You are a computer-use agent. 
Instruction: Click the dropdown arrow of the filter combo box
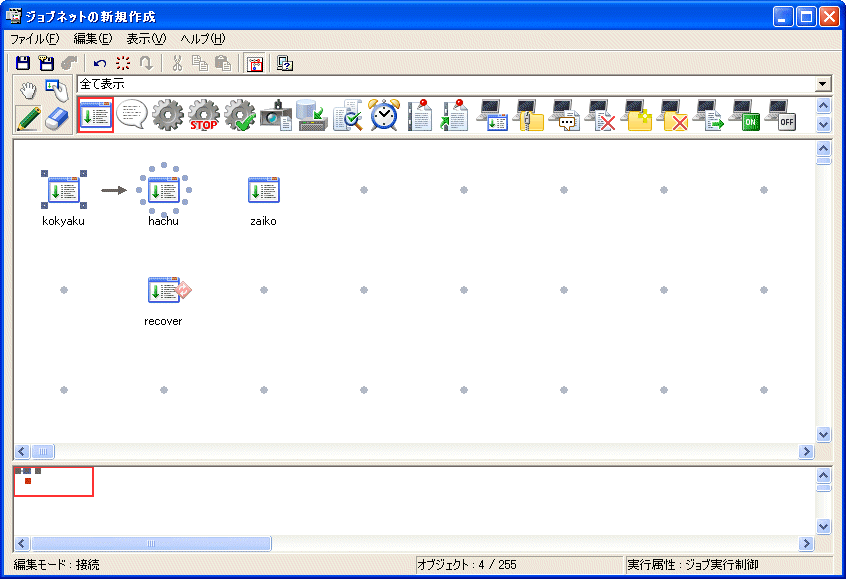click(x=822, y=84)
